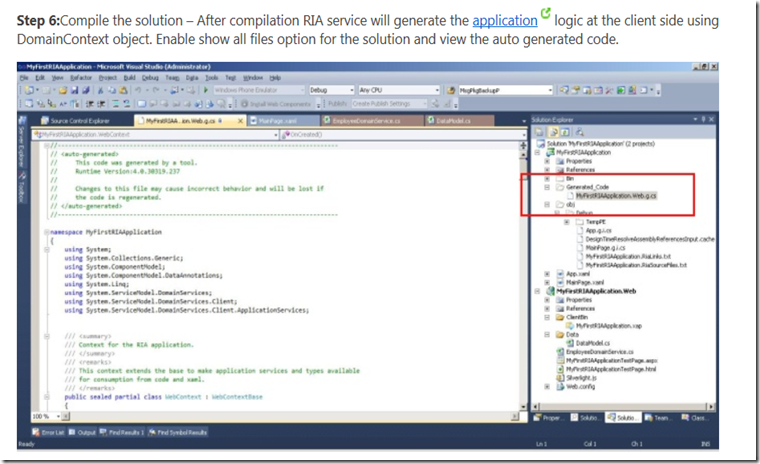Switch to the Source Control Explorer tab
Screen dimensions: 760x464
[x=76, y=121]
